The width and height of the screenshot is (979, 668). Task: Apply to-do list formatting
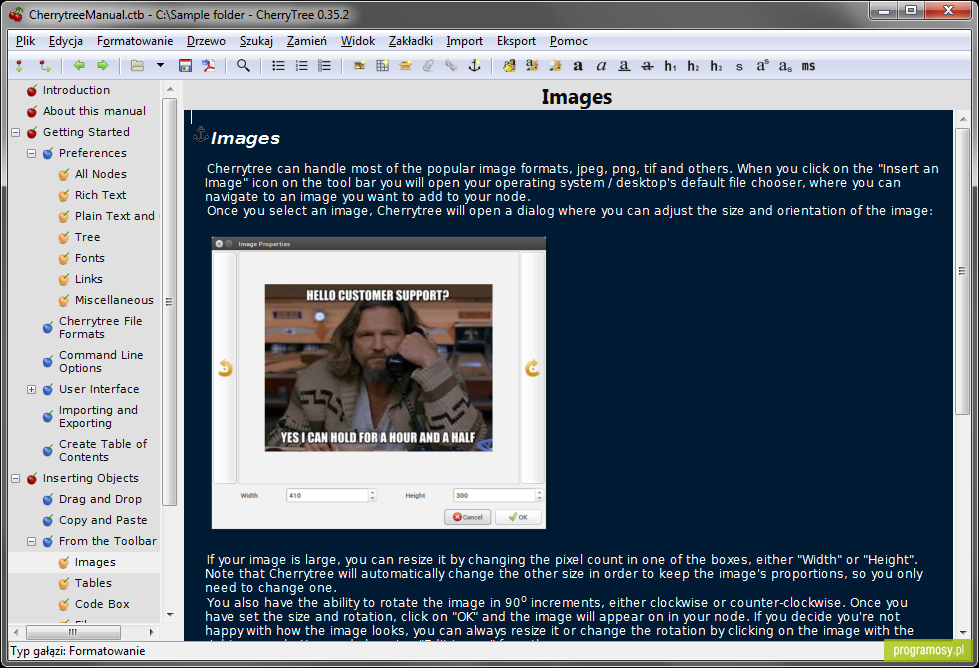click(325, 66)
